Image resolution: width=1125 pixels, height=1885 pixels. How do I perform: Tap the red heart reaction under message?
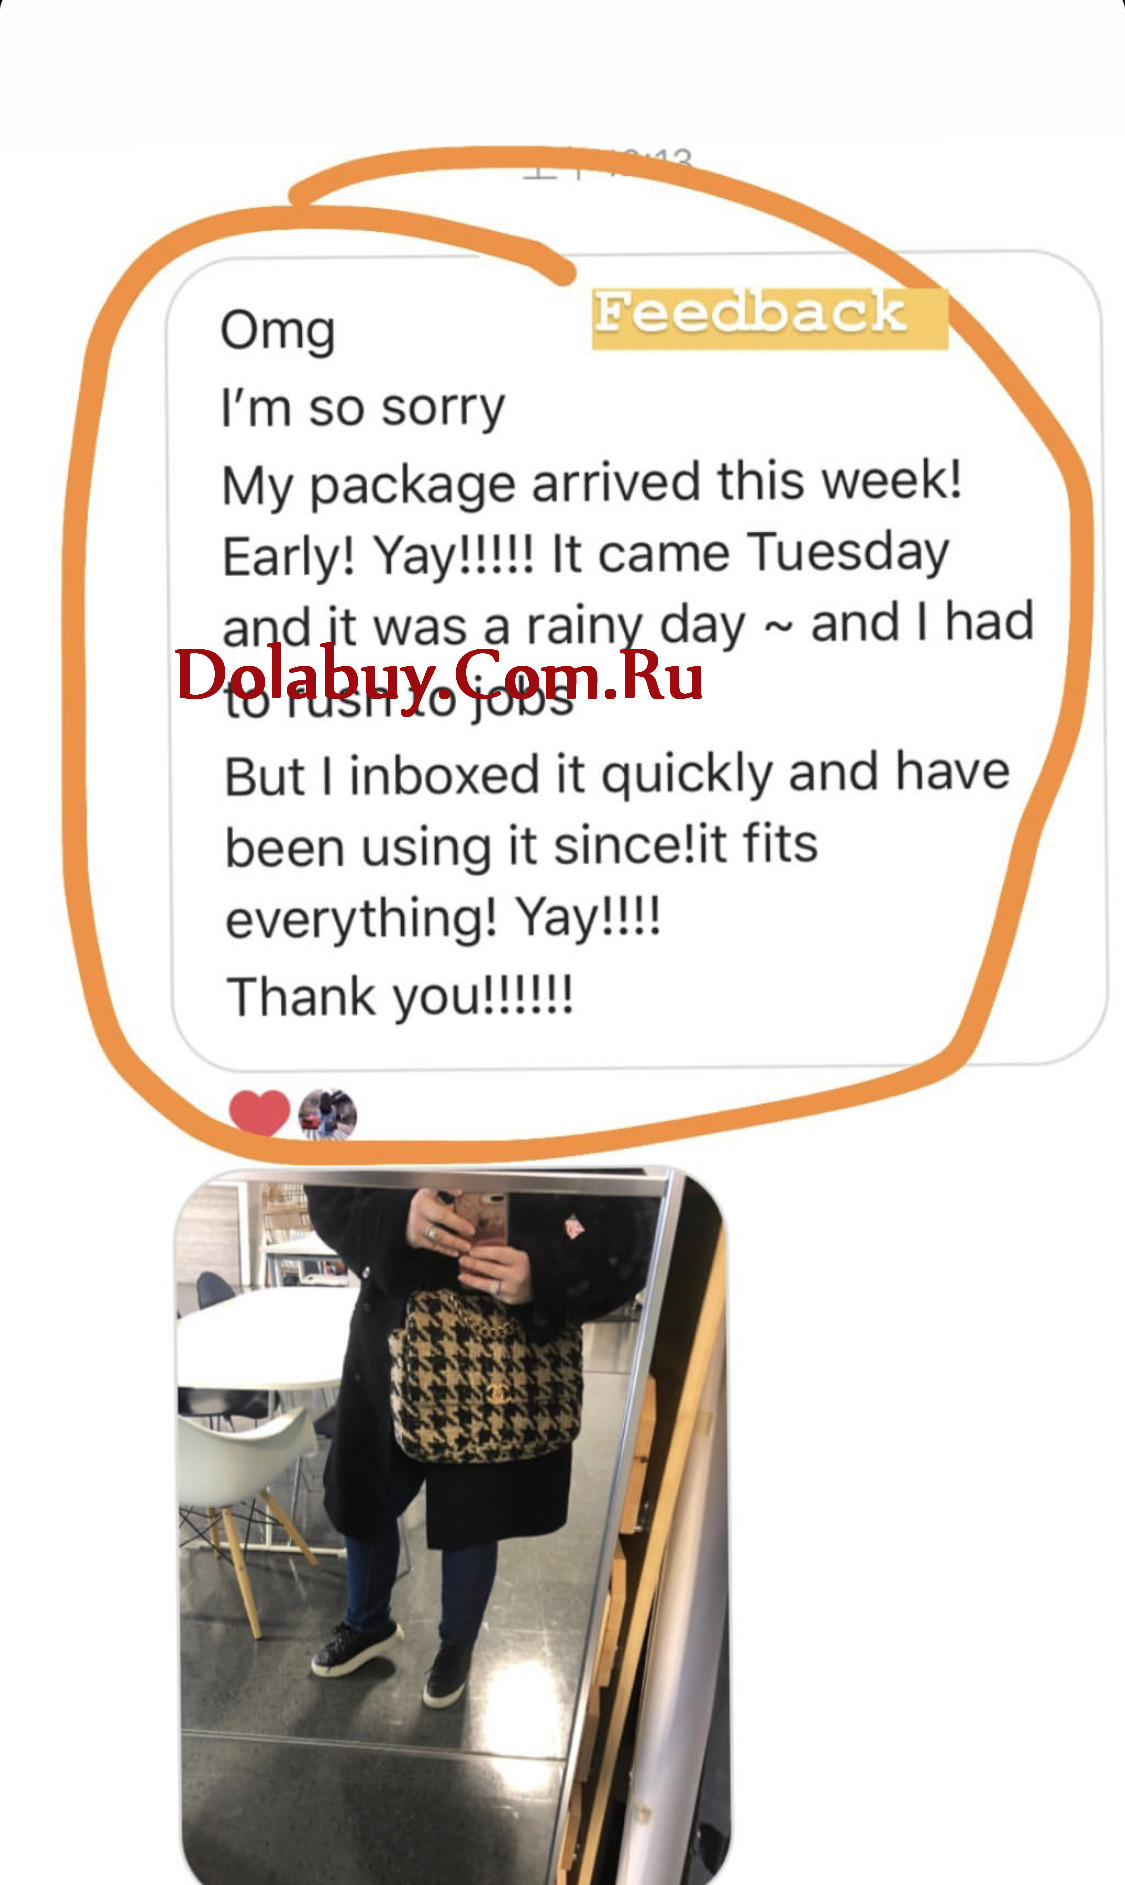259,1112
